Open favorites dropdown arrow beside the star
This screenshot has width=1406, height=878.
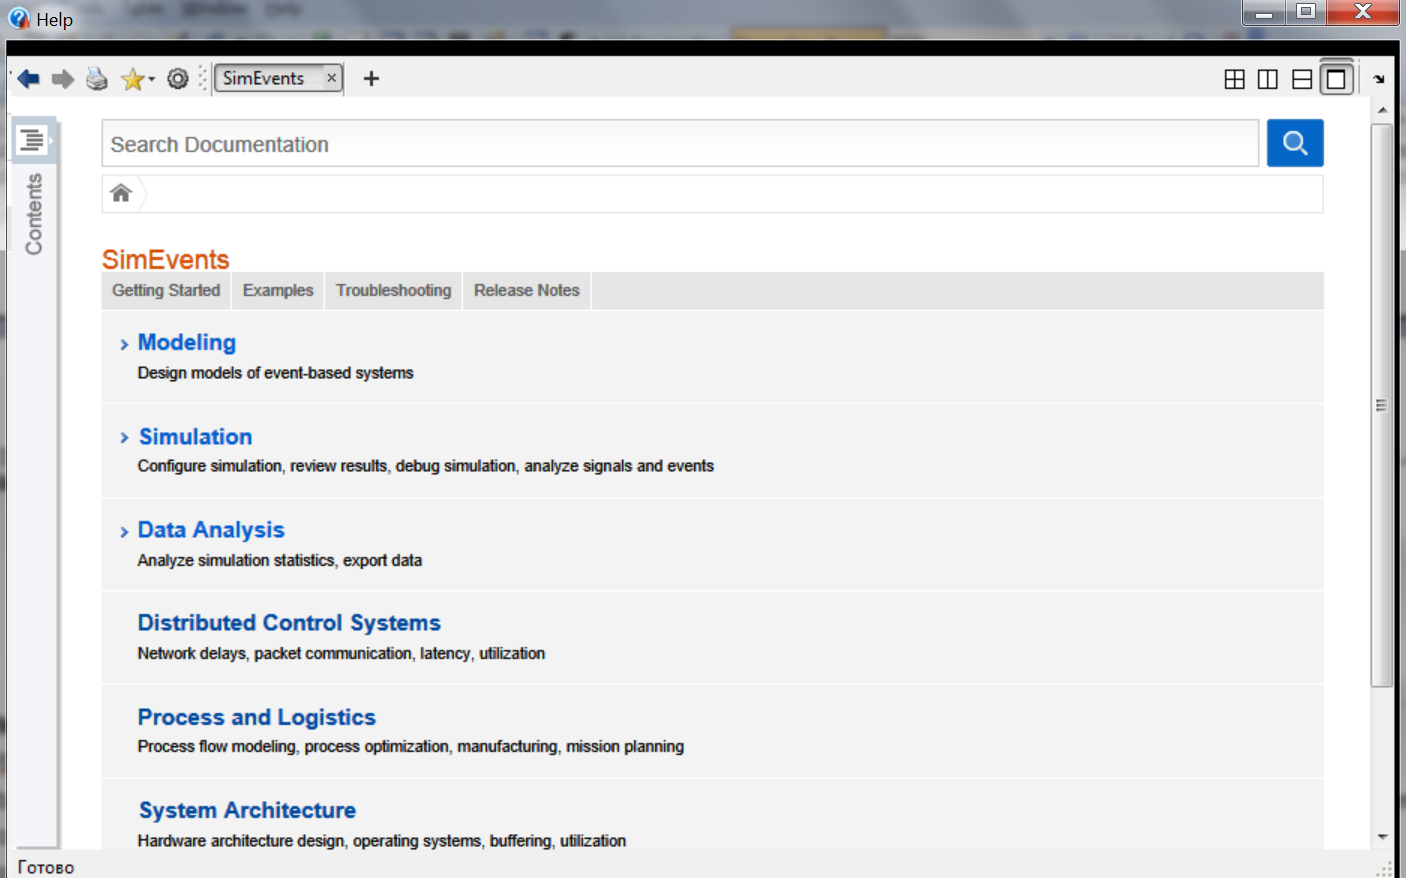pyautogui.click(x=152, y=79)
